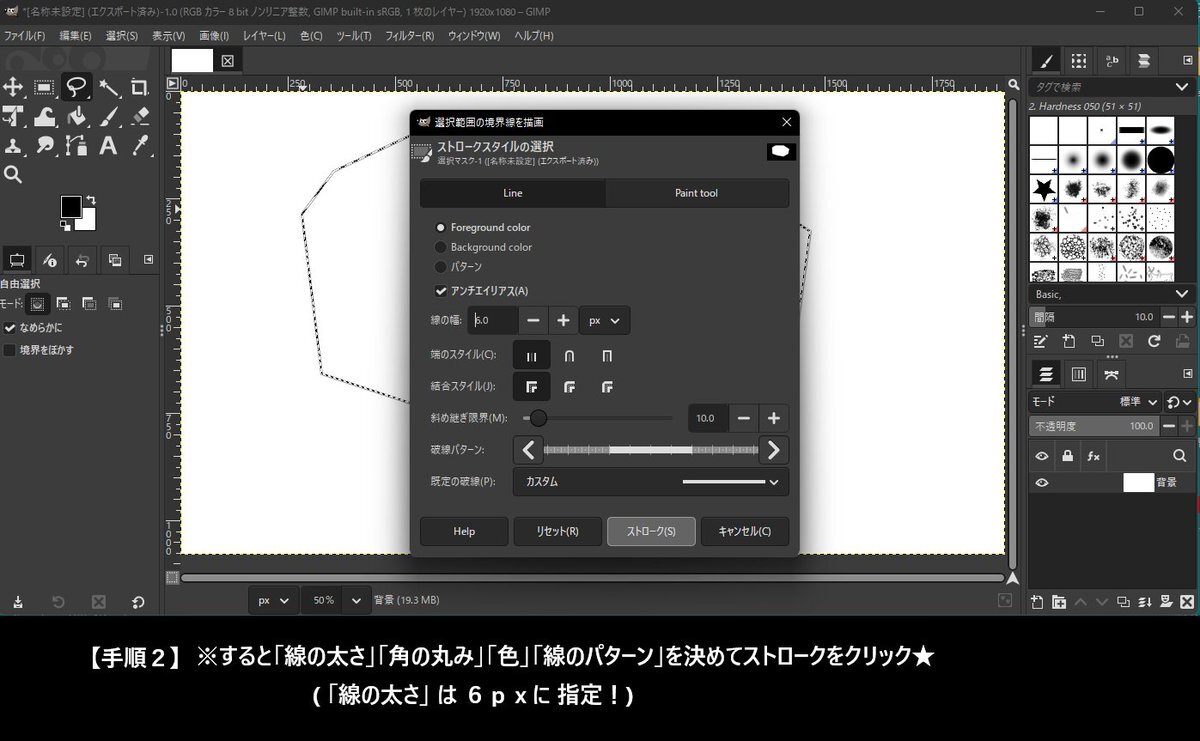Open the Basic brush tag filter dropdown

click(x=1111, y=294)
